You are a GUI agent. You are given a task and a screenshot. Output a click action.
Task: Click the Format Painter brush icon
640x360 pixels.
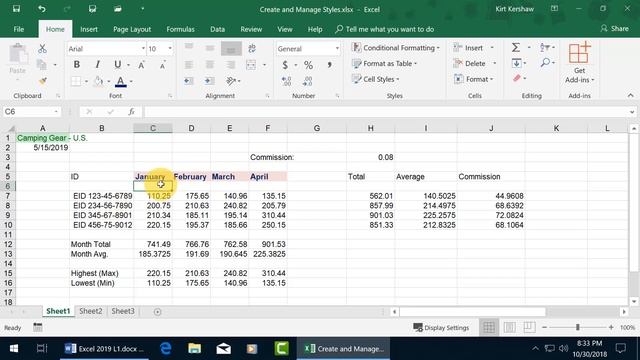click(x=42, y=81)
